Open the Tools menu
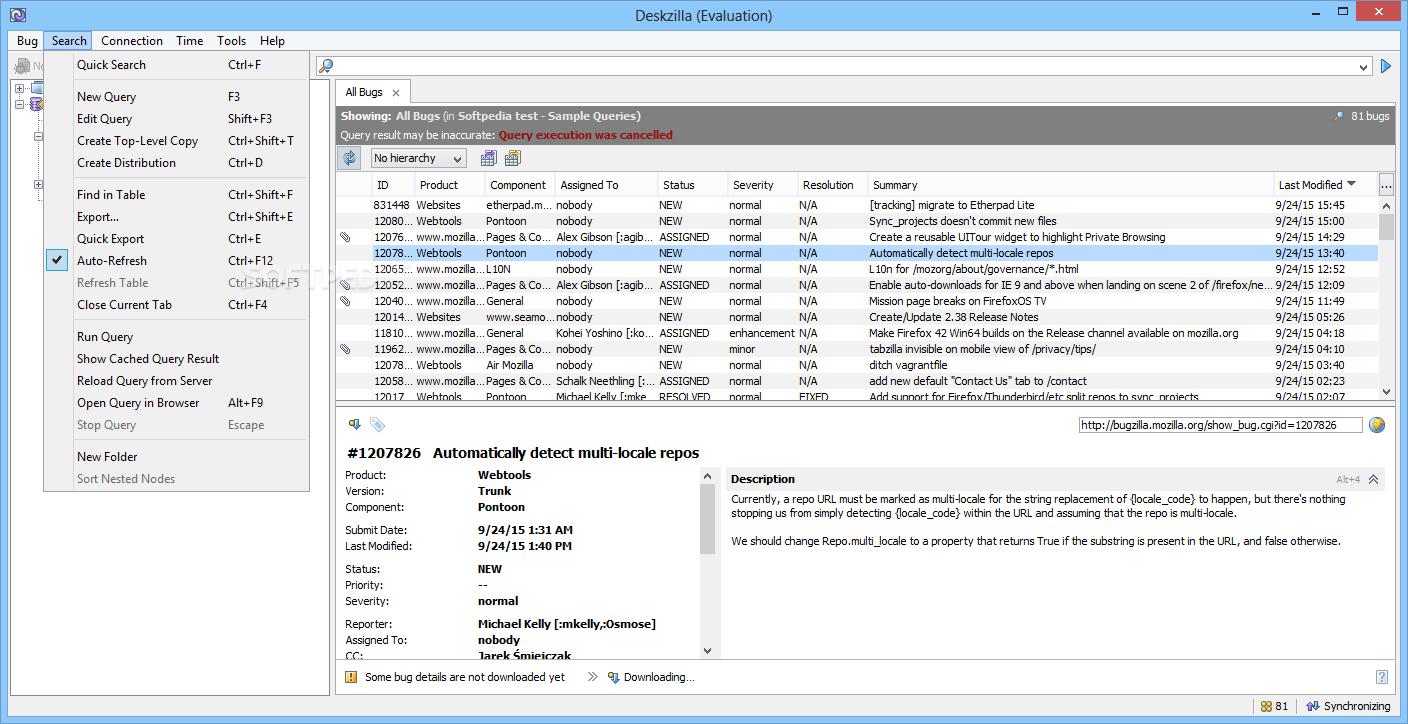 pyautogui.click(x=232, y=41)
